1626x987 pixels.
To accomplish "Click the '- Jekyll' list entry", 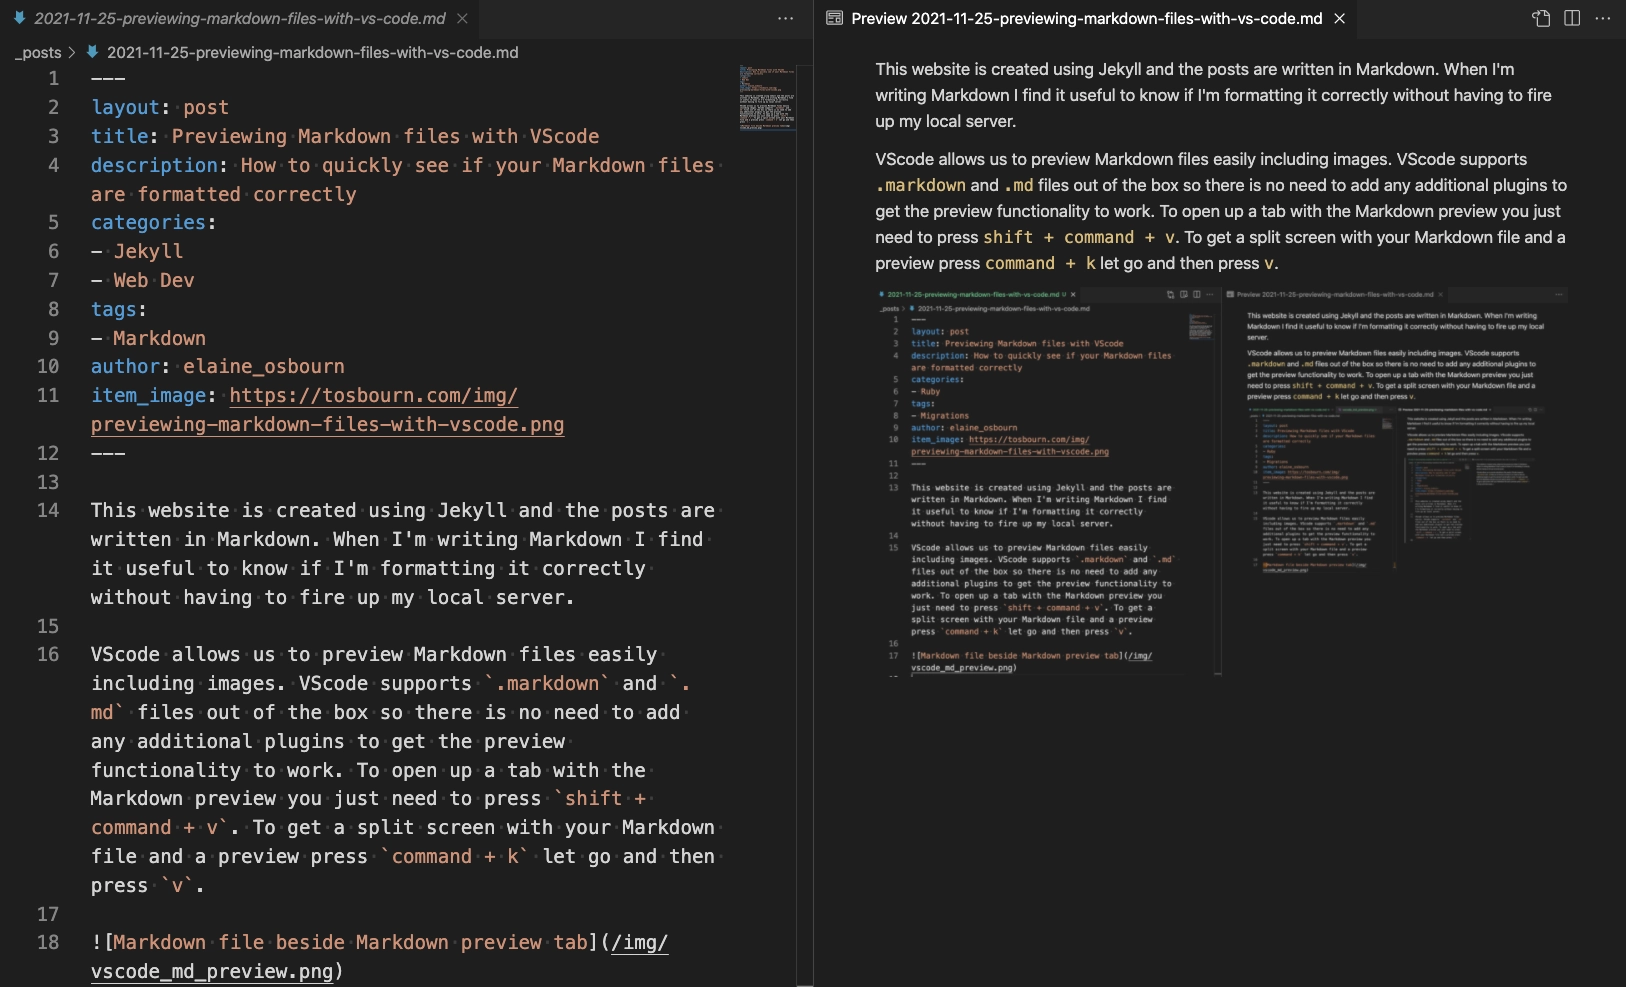I will [x=137, y=251].
